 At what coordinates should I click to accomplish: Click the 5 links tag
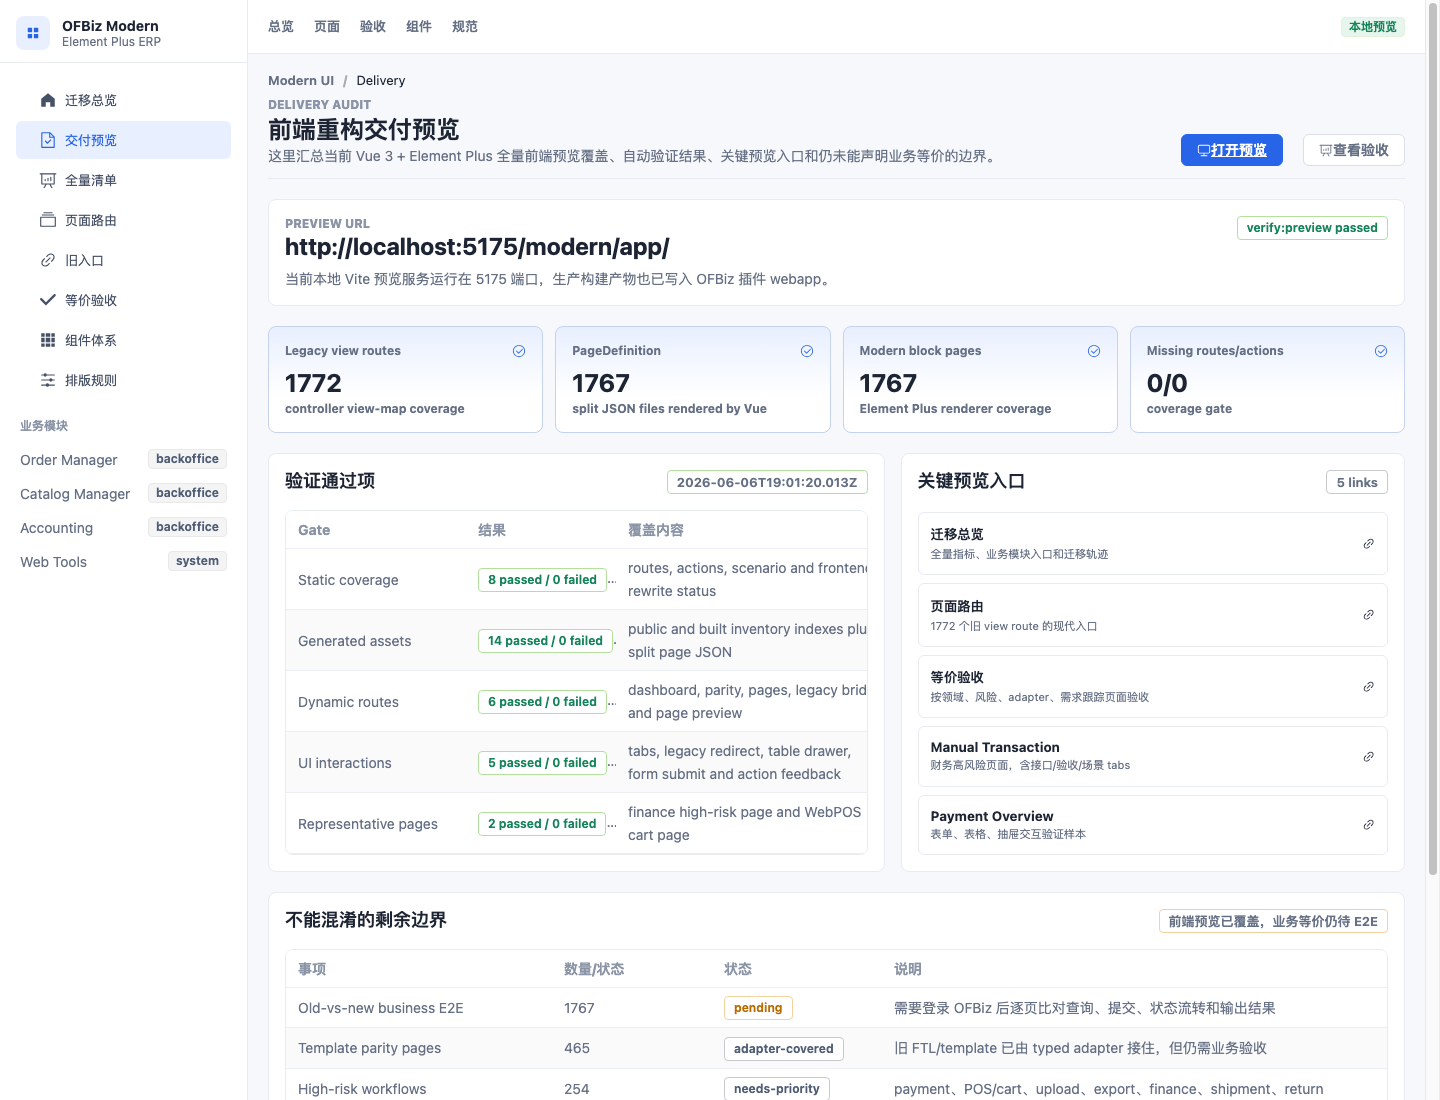coord(1357,483)
